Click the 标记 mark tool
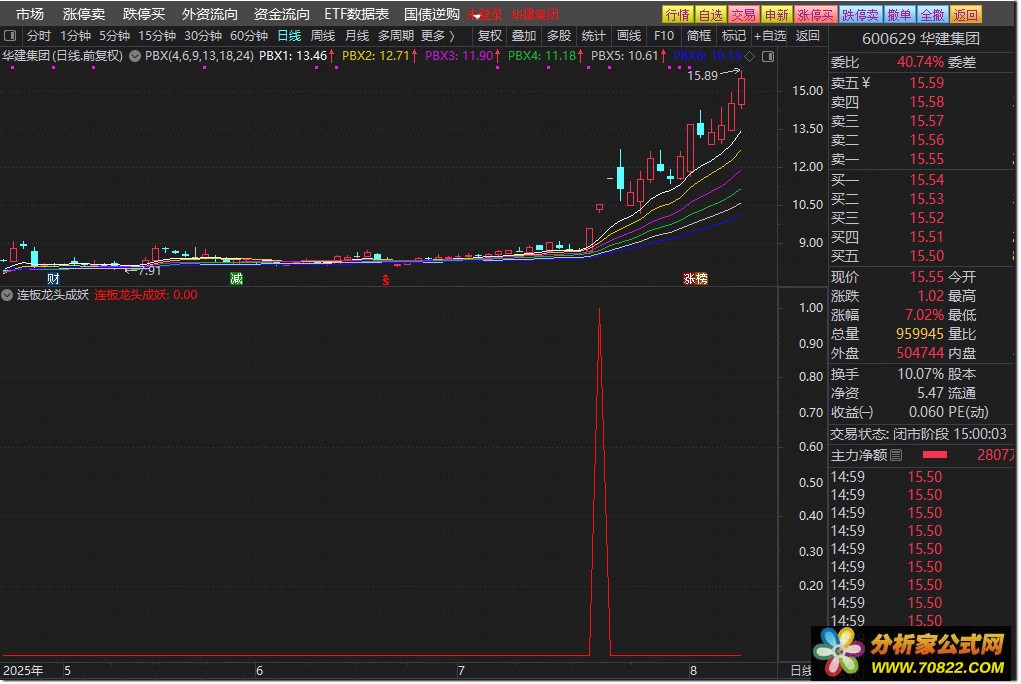The width and height of the screenshot is (1021, 684). 734,36
